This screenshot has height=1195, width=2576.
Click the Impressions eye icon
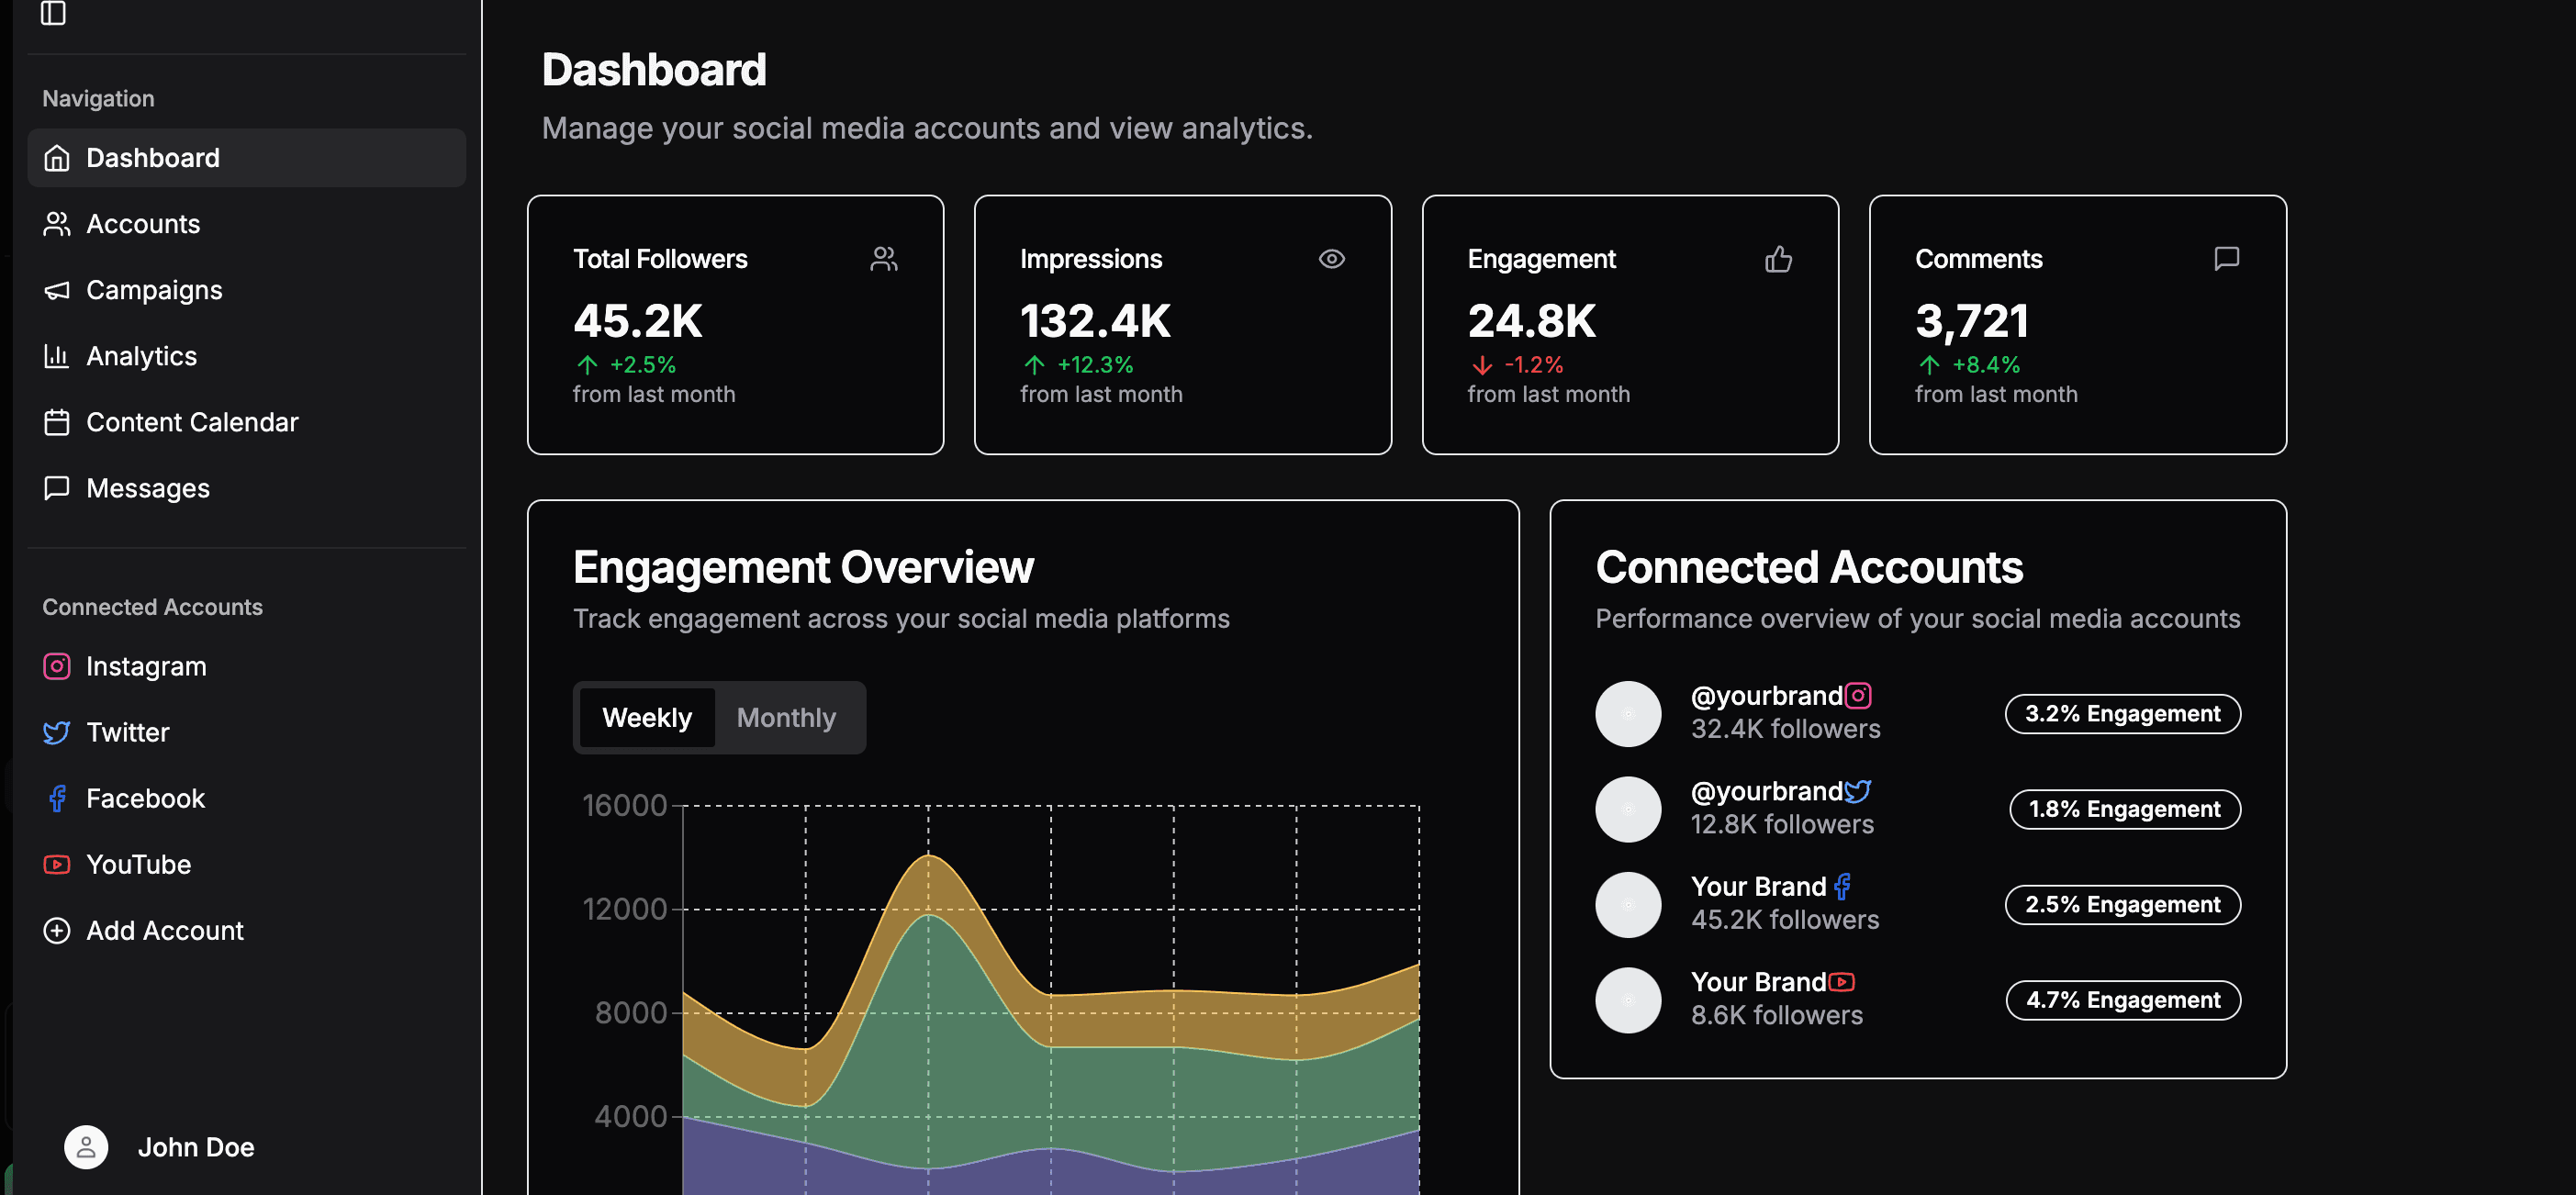coord(1331,258)
